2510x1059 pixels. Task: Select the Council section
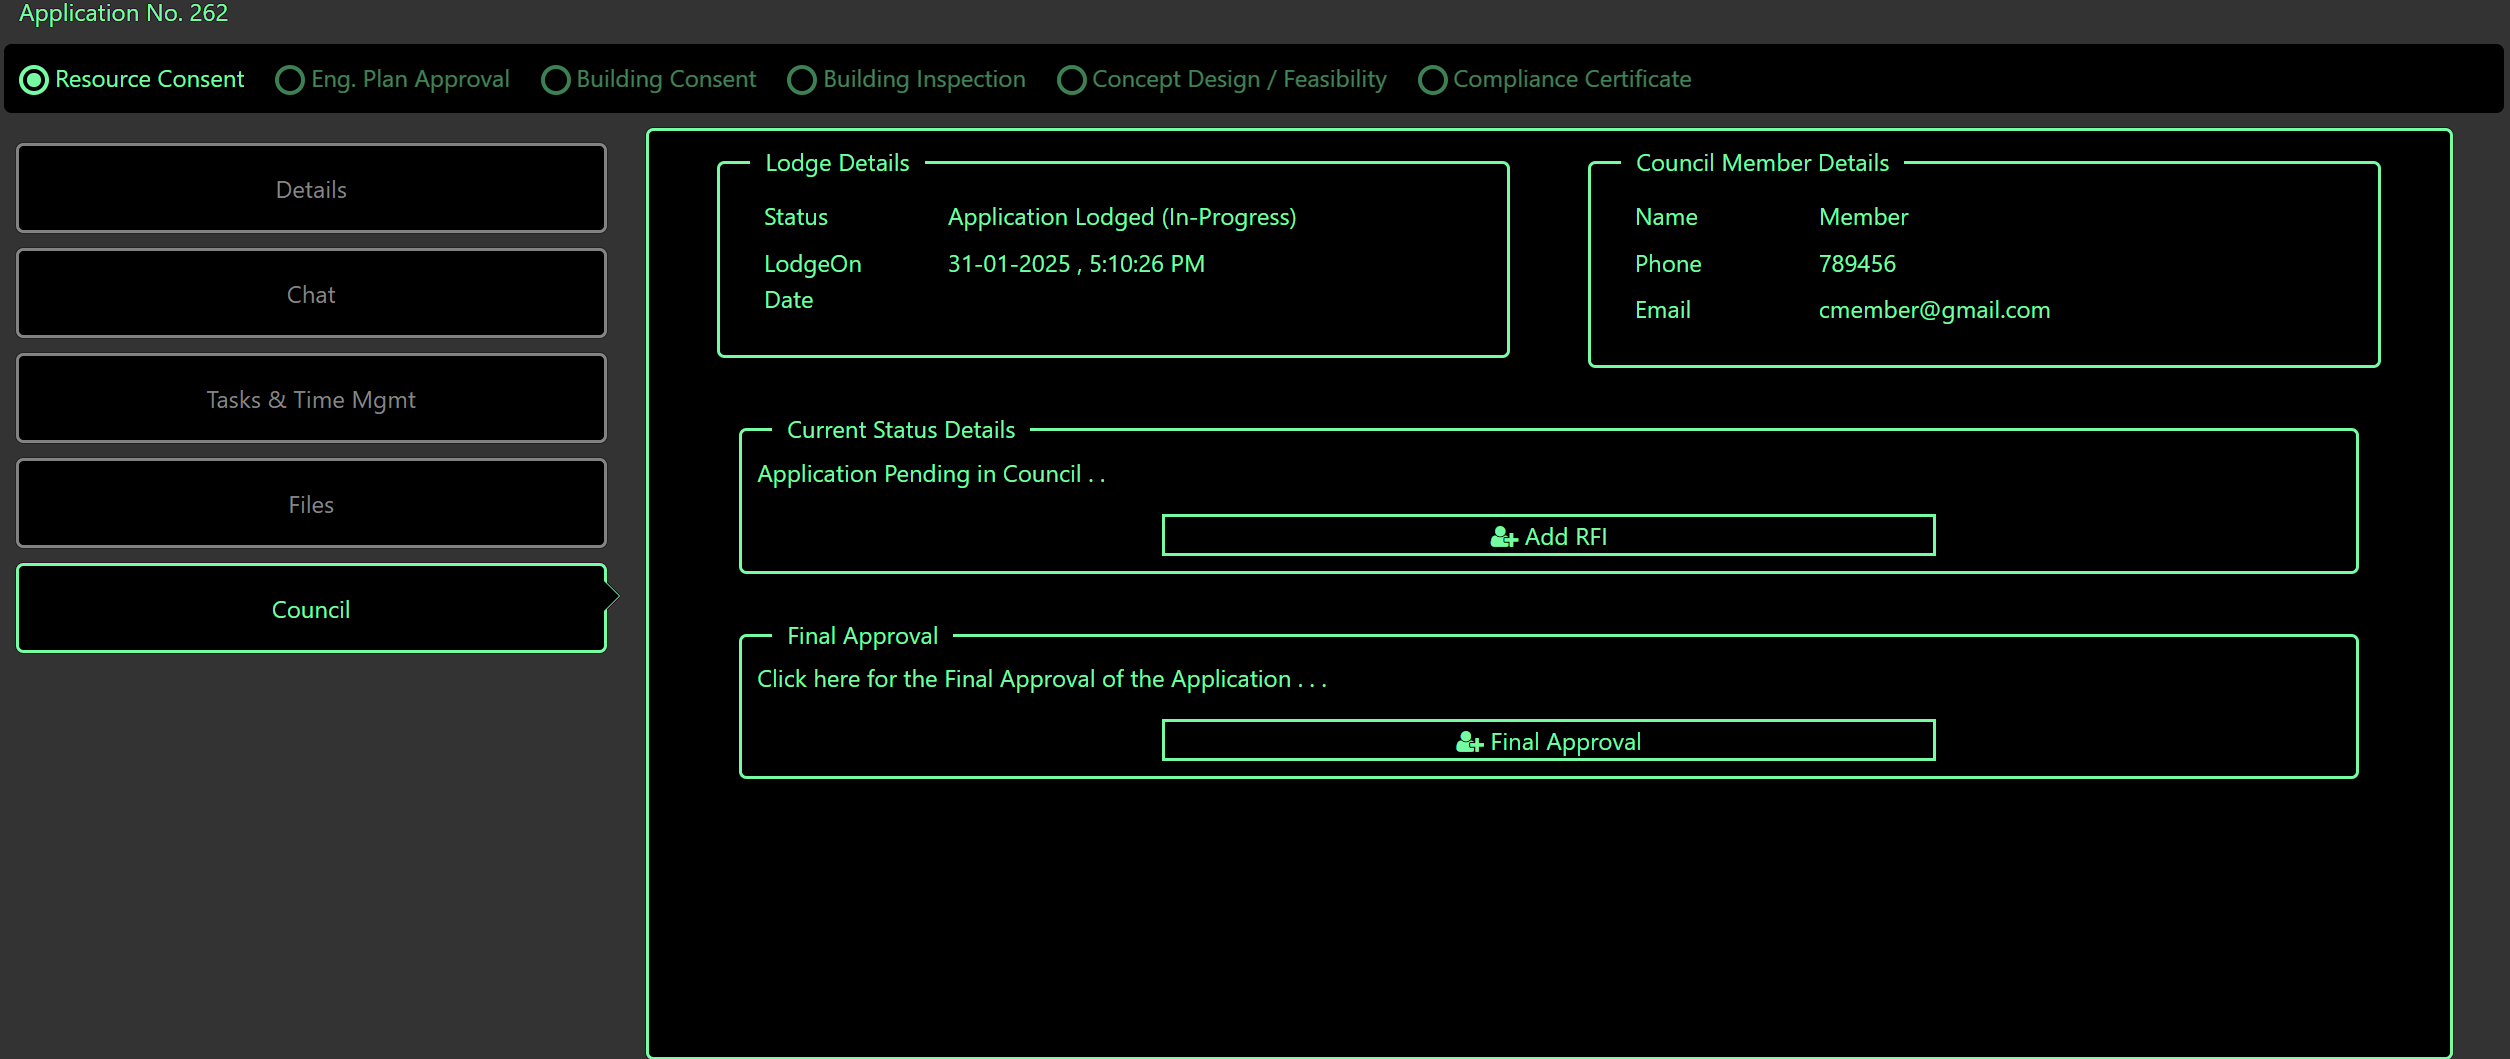[x=310, y=609]
